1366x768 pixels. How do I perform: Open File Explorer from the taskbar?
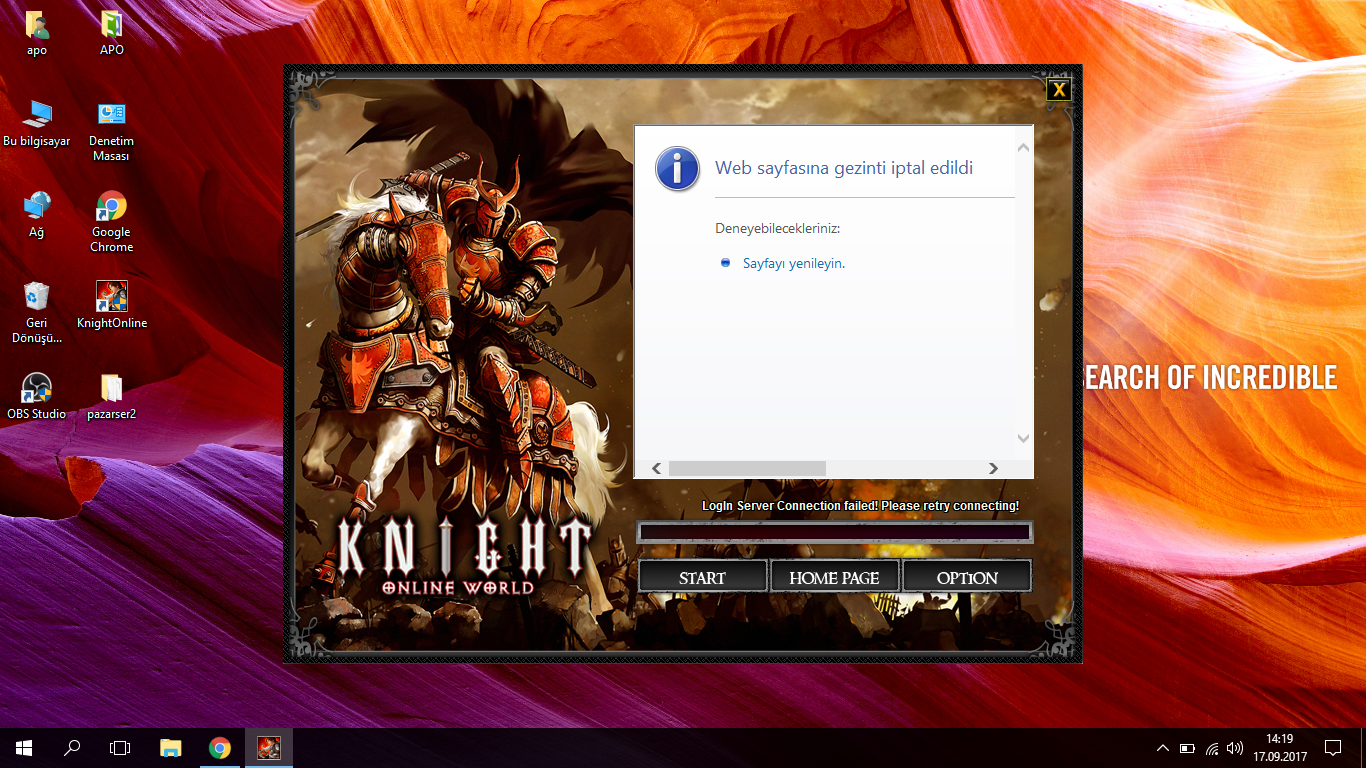[171, 747]
